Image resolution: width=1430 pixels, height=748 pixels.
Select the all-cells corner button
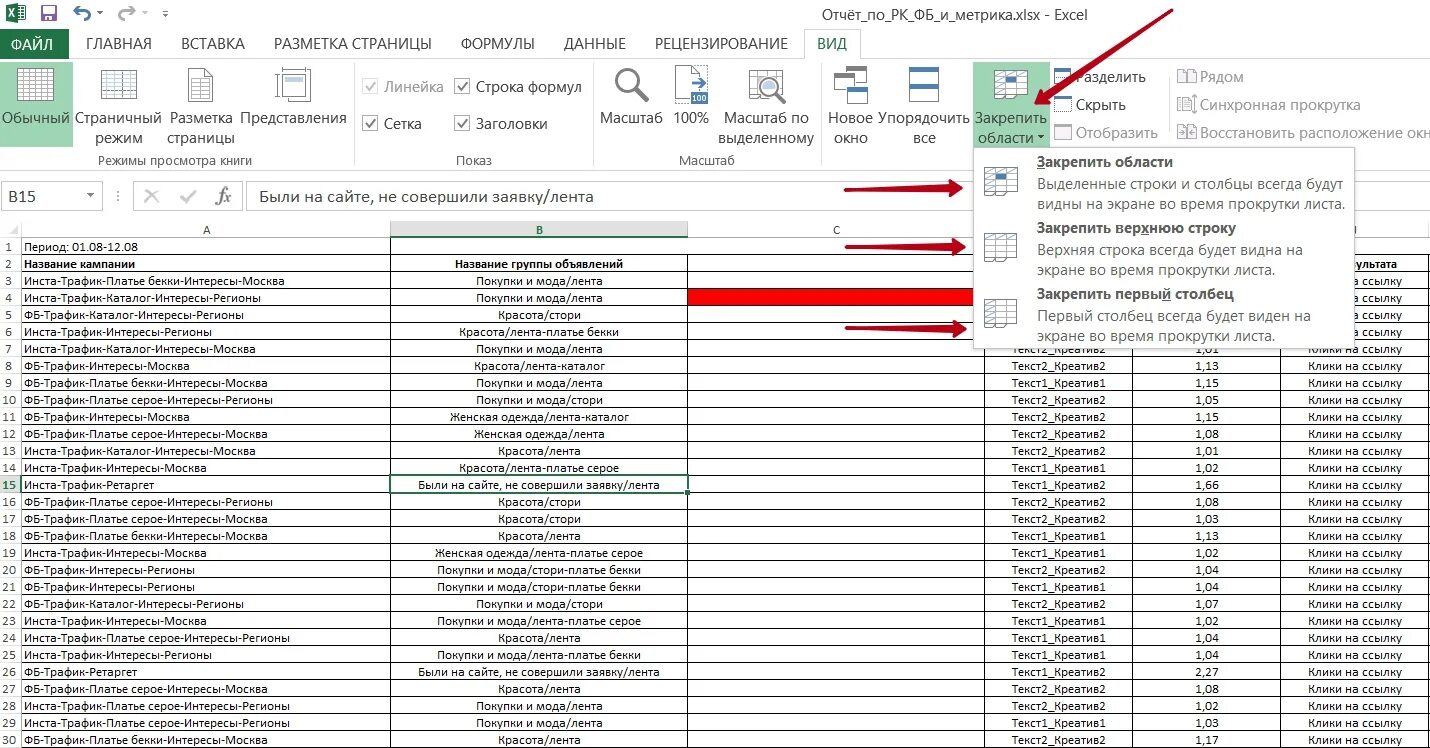(x=10, y=229)
